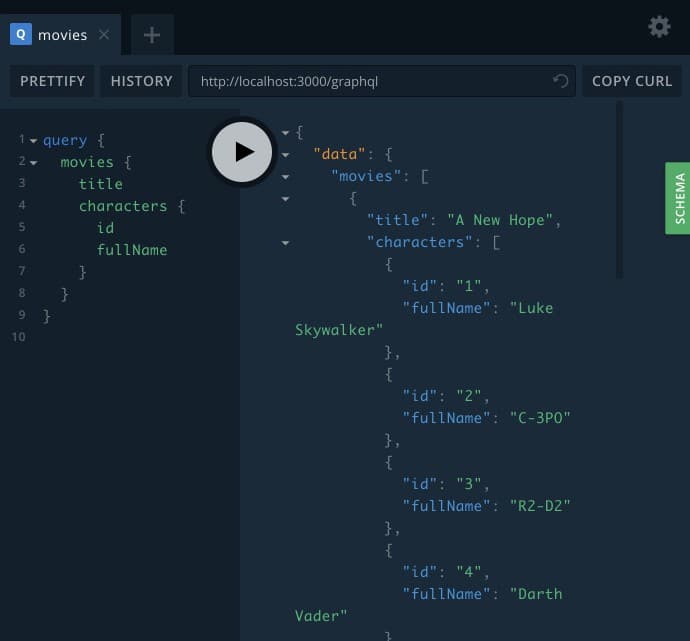
Task: Collapse the first movie object arrow
Action: pos(285,199)
